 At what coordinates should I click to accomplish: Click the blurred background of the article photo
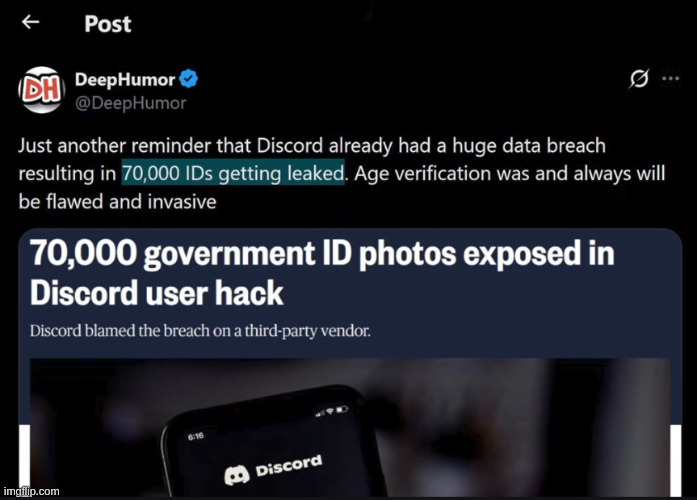pos(560,420)
